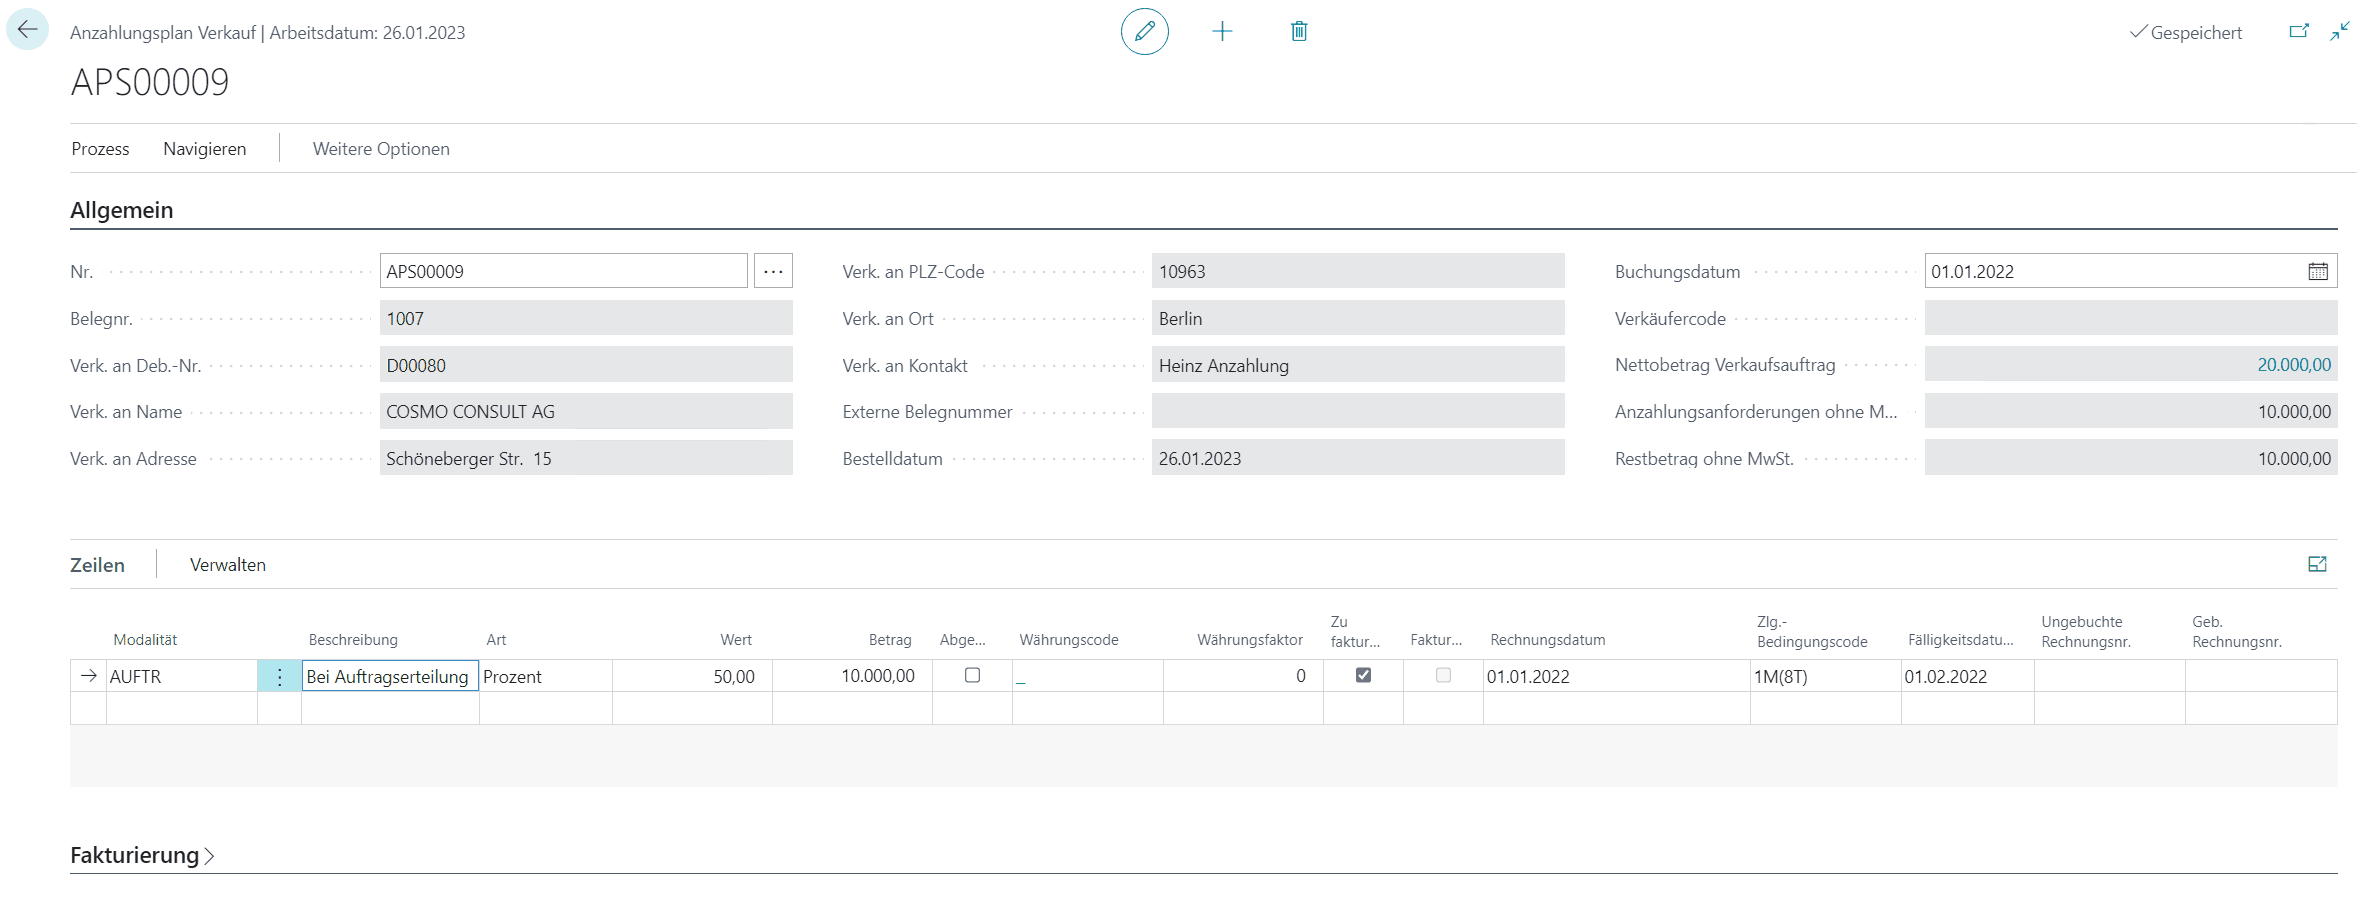
Task: Uncheck Zu faktur... checkbox in AUFTR row
Action: [1363, 675]
